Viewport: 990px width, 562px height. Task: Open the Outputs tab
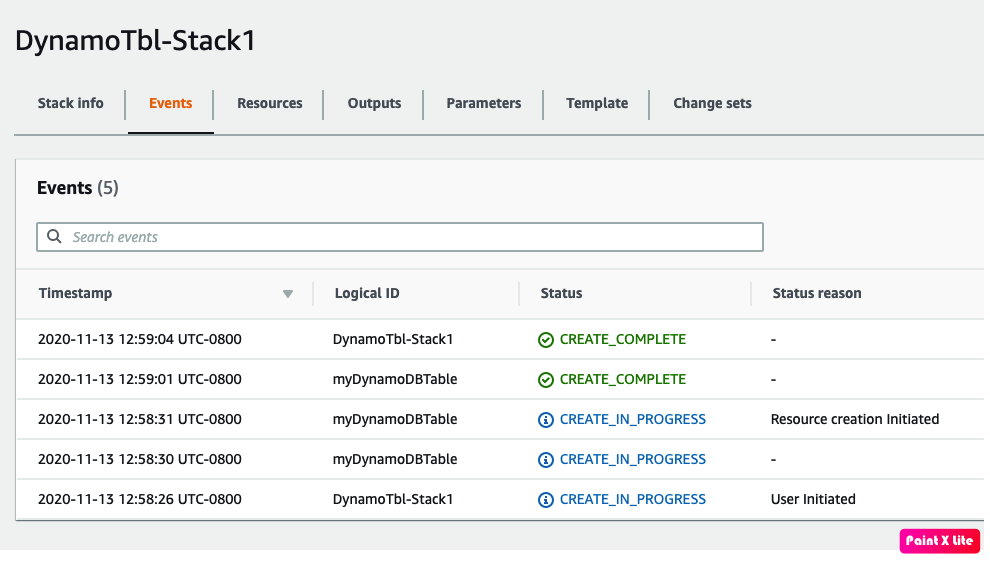click(374, 103)
